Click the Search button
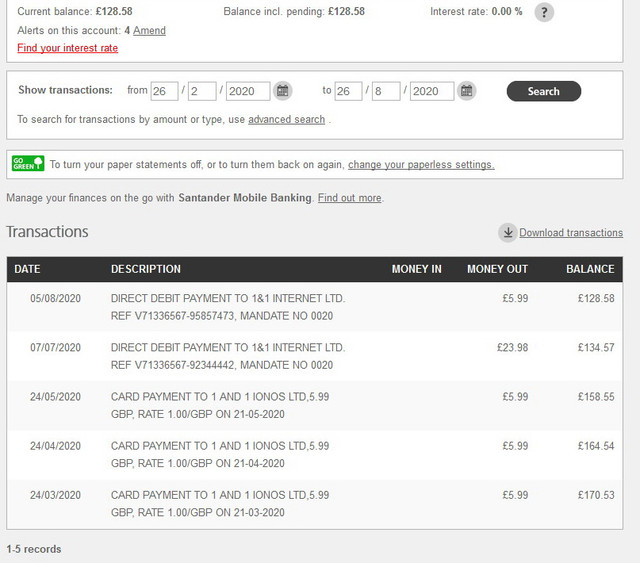The width and height of the screenshot is (640, 563). tap(544, 91)
